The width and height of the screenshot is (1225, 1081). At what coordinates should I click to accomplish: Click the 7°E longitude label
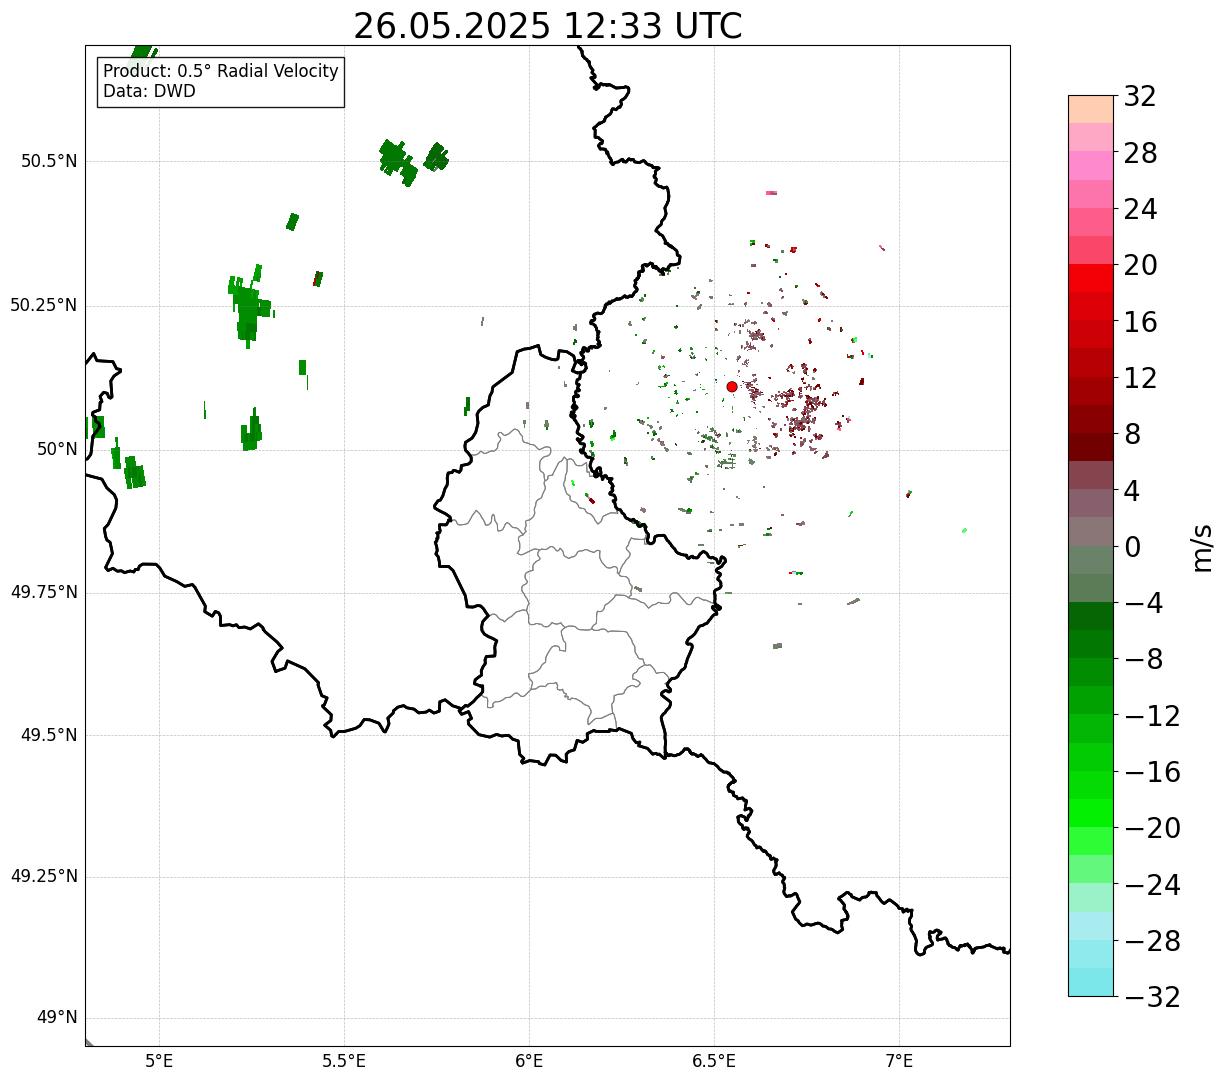899,1061
